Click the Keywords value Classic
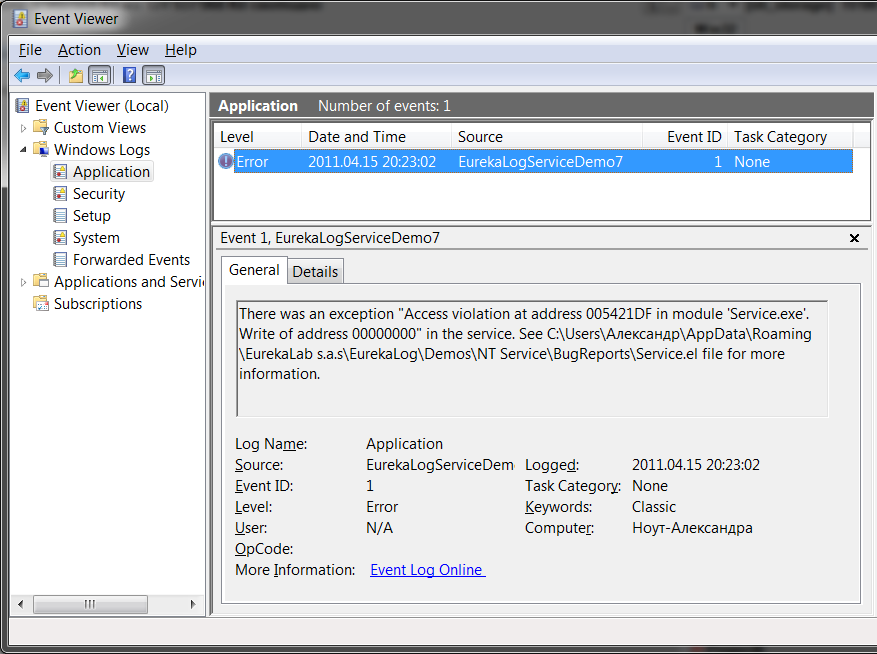877x654 pixels. click(x=654, y=507)
